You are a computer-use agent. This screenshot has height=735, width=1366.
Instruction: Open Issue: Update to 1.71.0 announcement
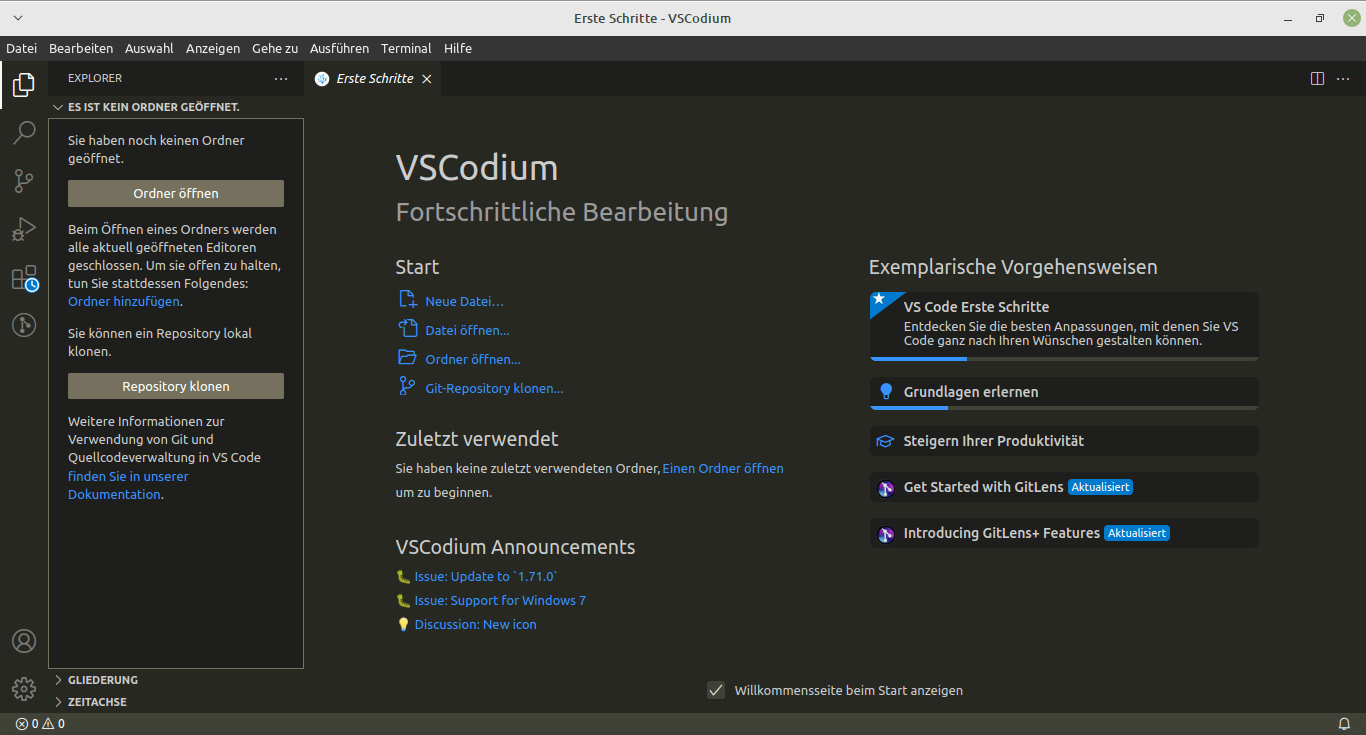pyautogui.click(x=486, y=576)
